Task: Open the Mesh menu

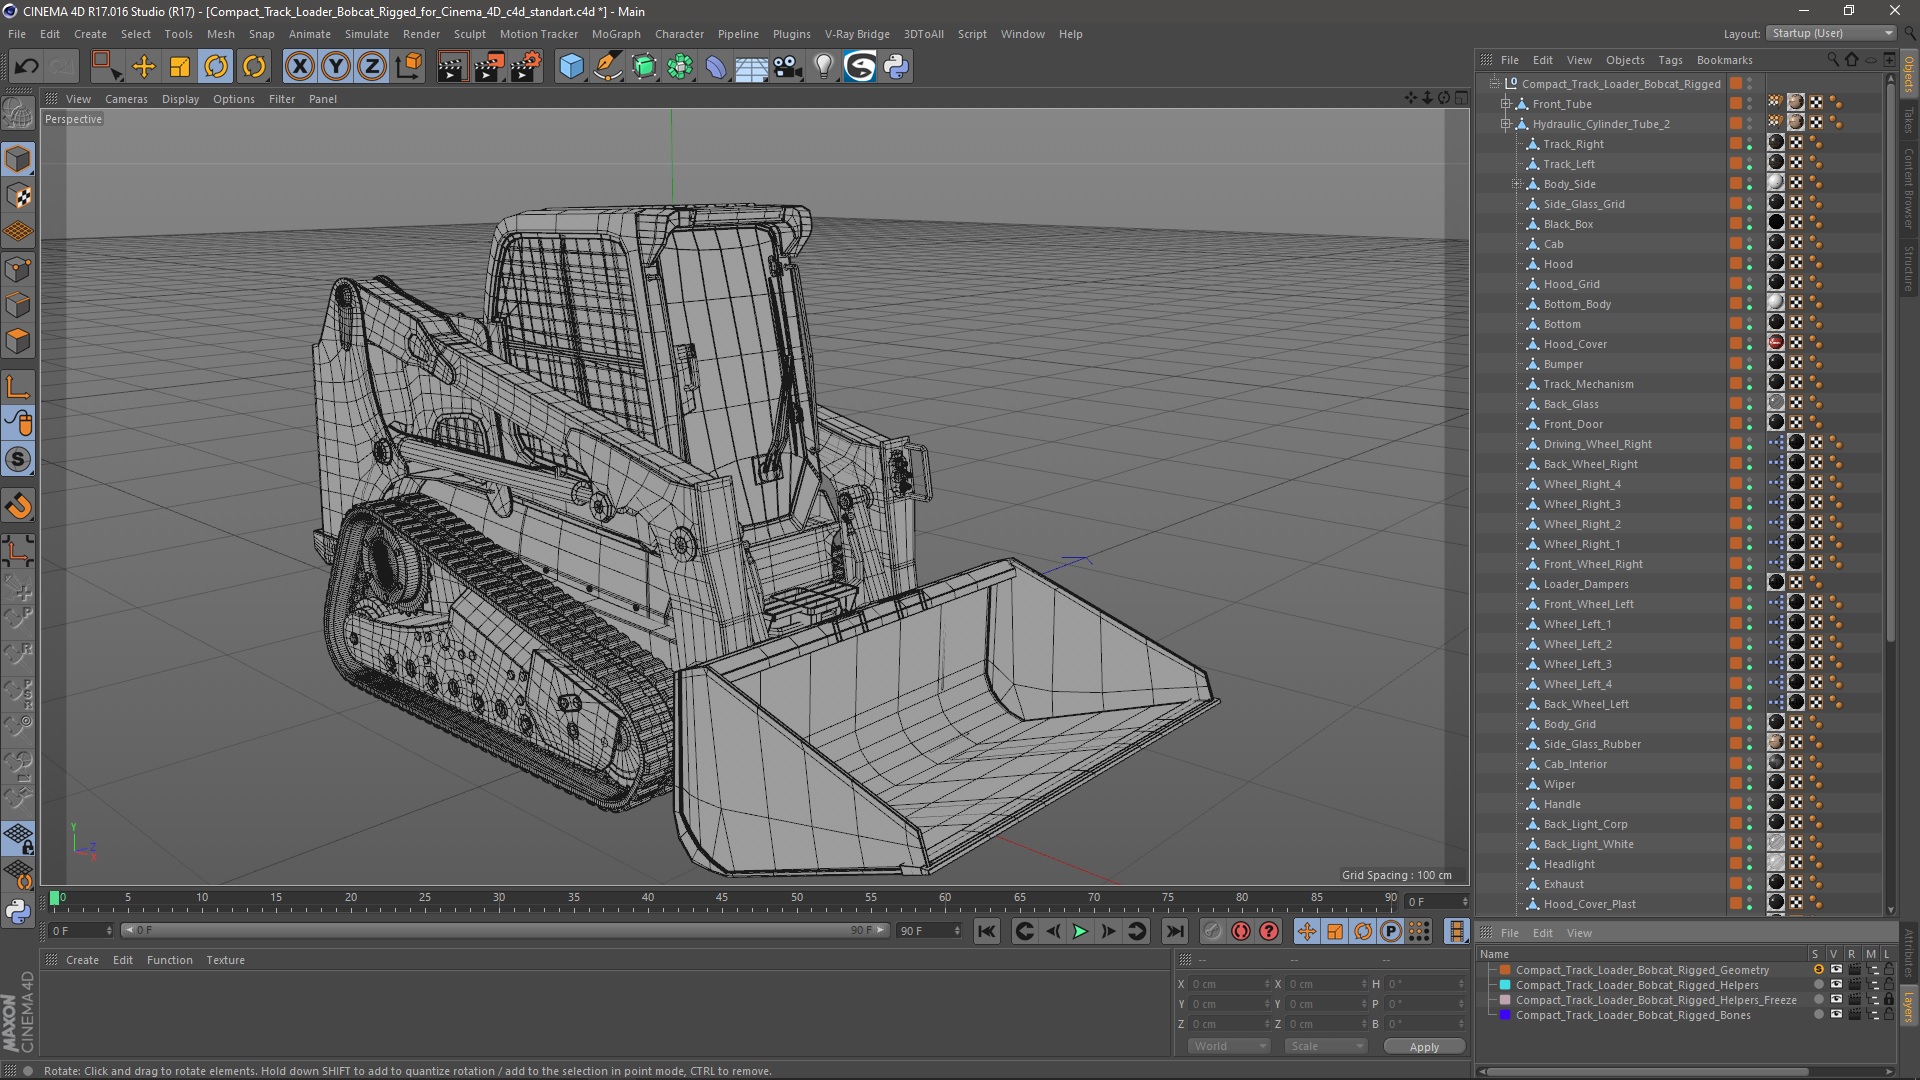Action: coord(220,34)
